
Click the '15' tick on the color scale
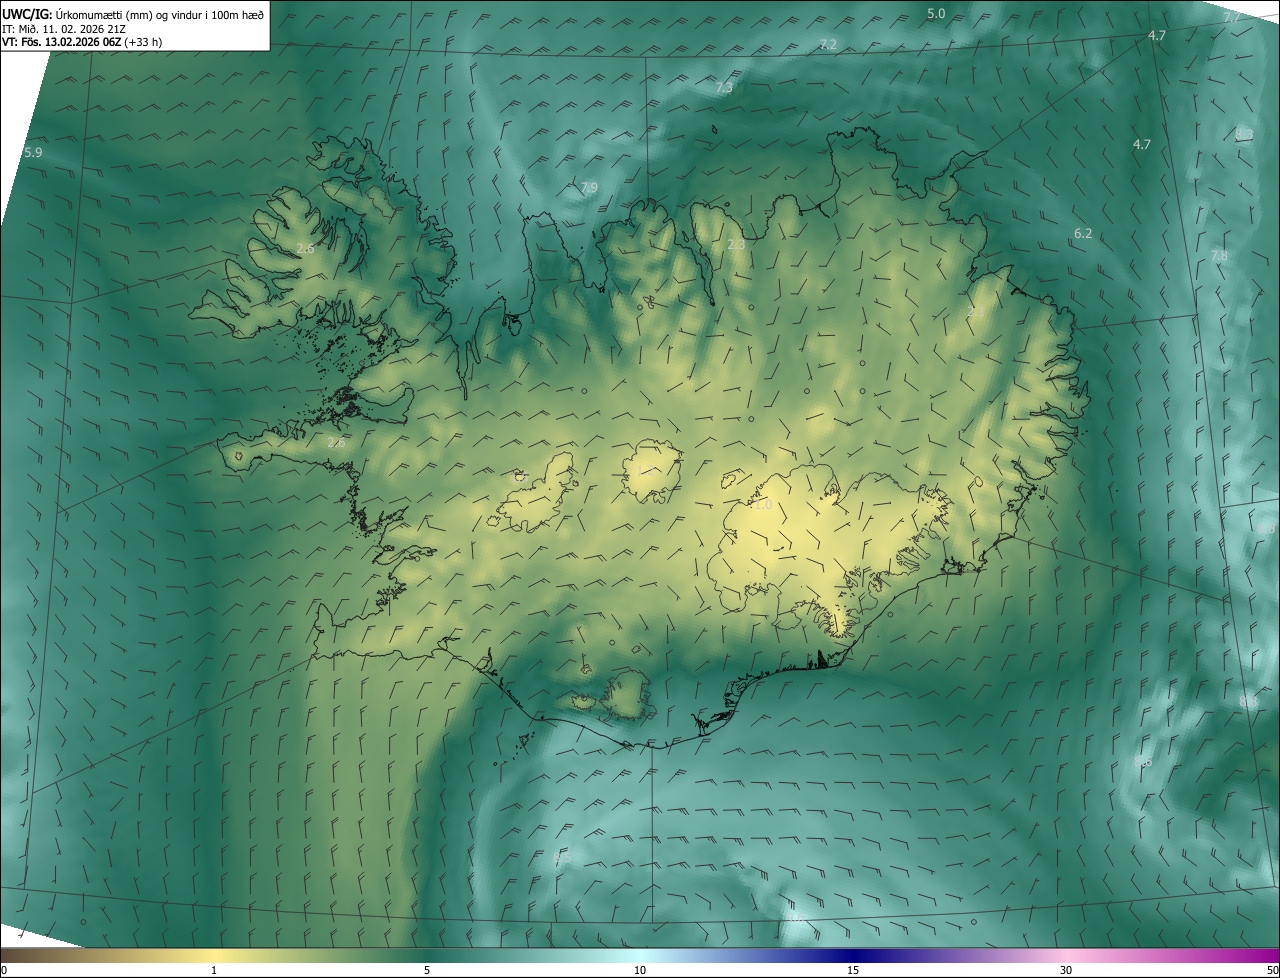tap(853, 970)
